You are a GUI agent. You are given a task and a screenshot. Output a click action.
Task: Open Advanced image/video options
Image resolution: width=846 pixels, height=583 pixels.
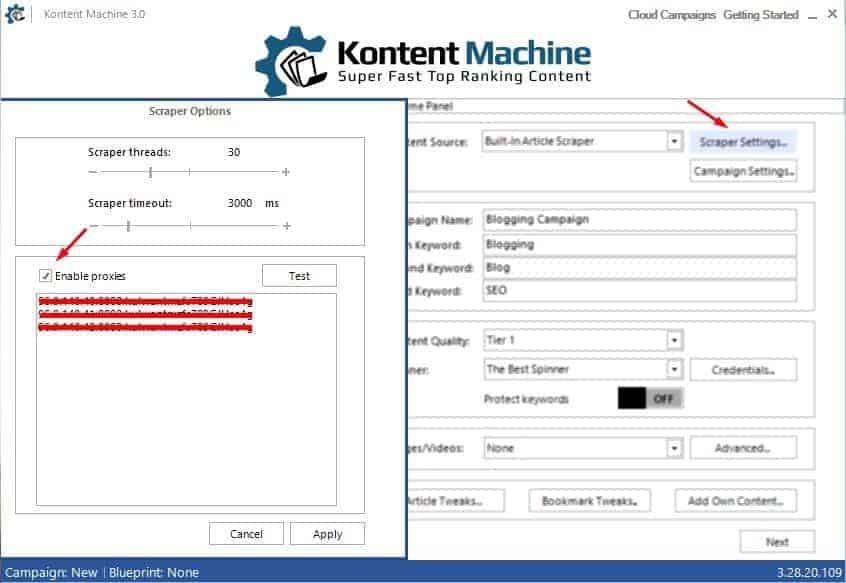[743, 448]
